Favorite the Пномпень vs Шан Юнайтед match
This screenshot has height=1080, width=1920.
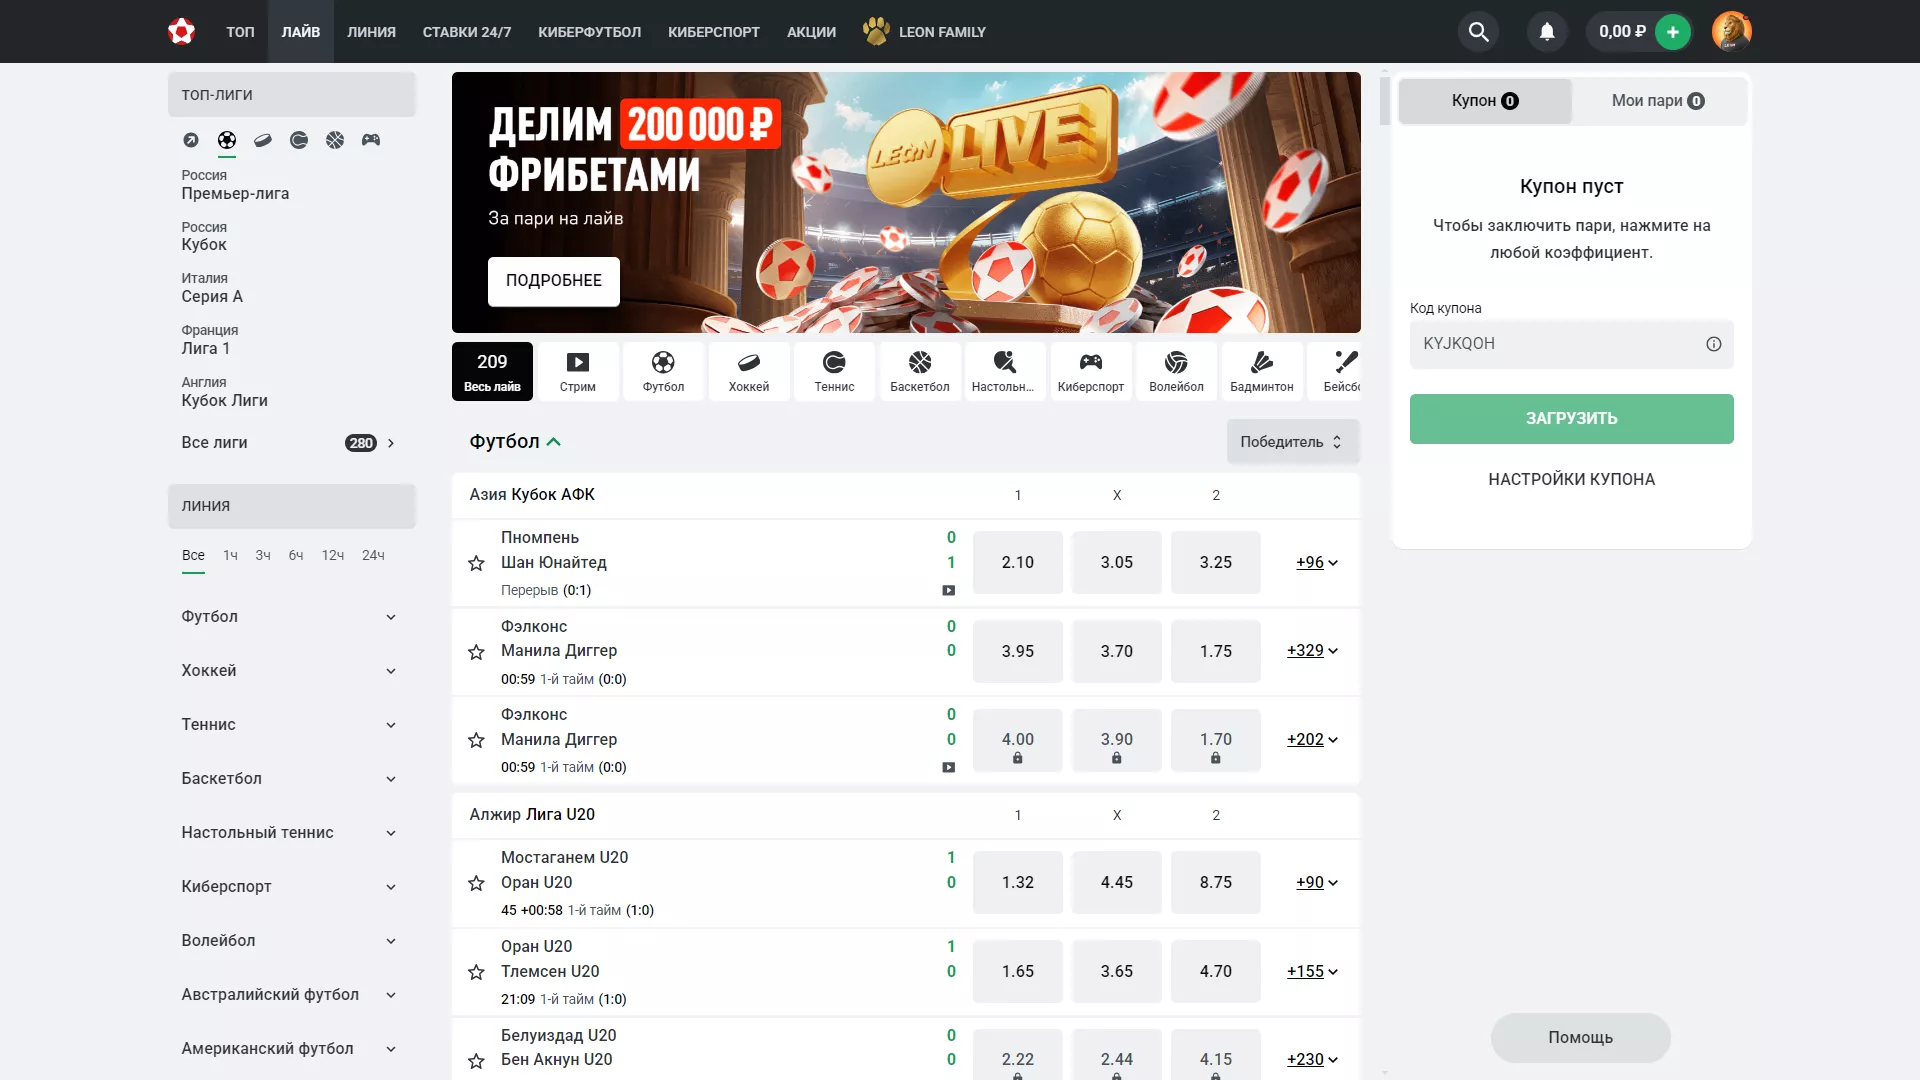476,563
